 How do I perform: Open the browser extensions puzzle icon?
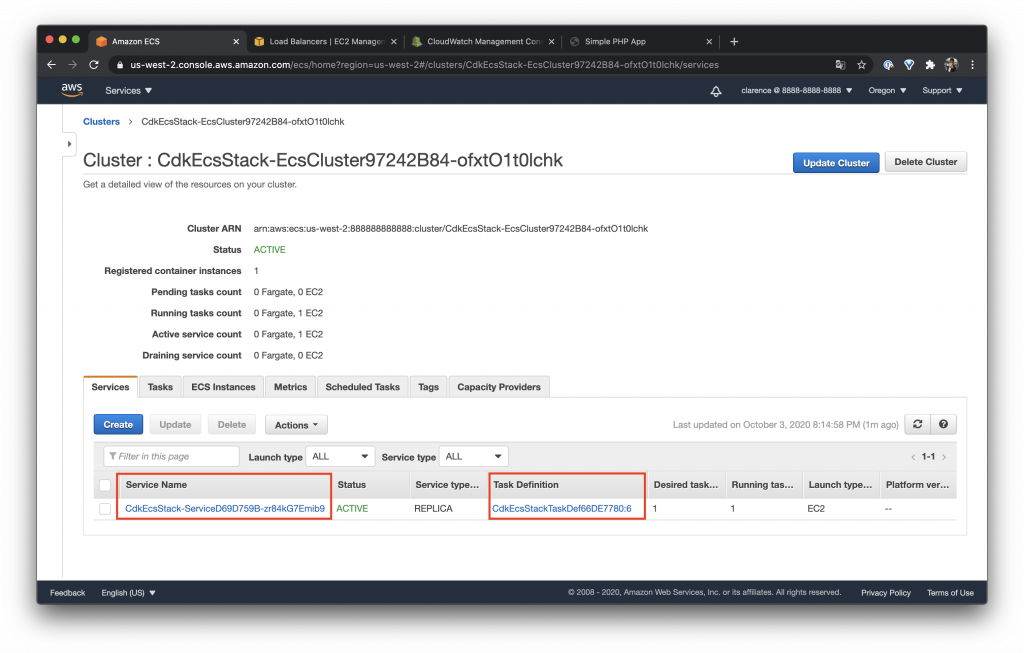tap(930, 65)
